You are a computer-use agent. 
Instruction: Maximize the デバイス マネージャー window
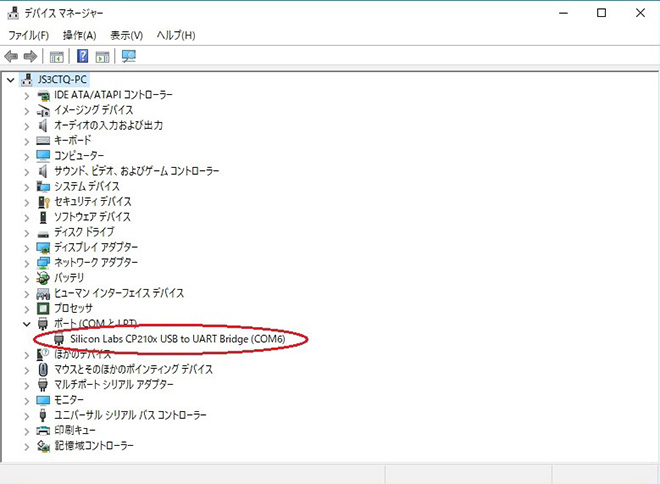coord(601,13)
